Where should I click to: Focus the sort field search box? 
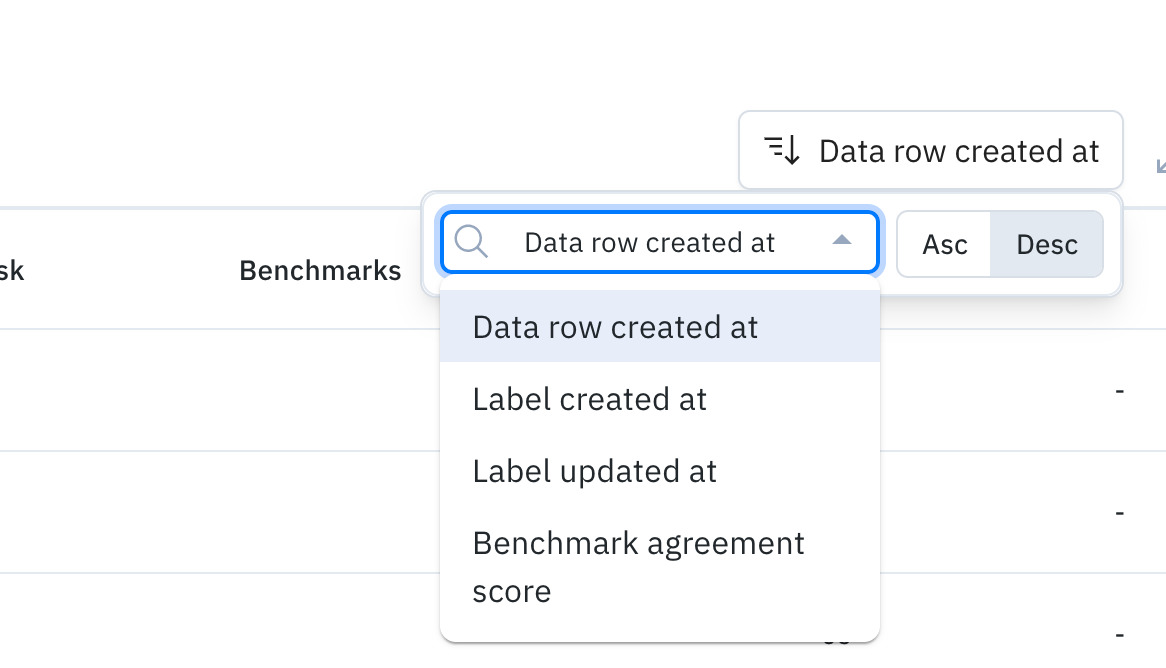tap(650, 243)
